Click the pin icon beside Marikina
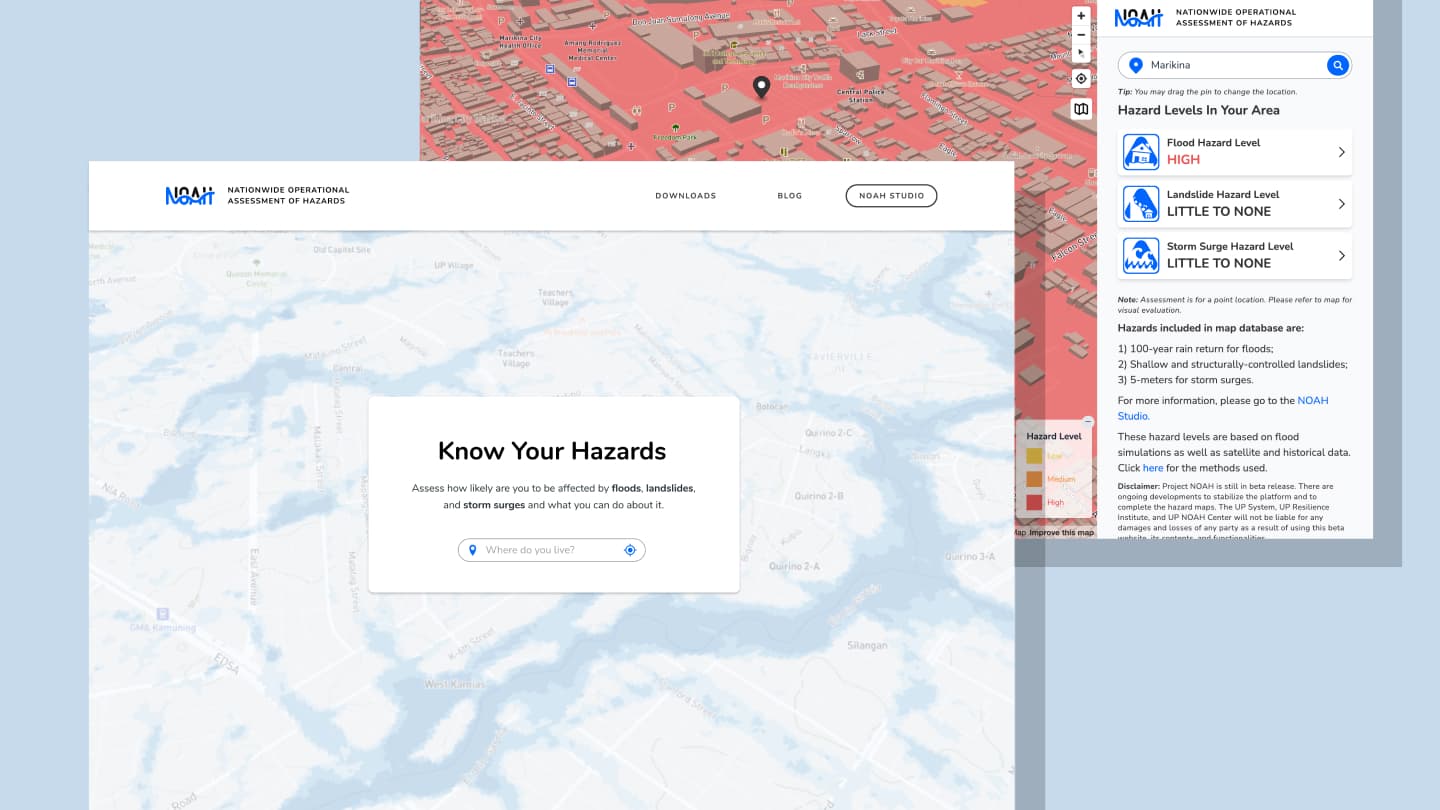 pos(1135,65)
